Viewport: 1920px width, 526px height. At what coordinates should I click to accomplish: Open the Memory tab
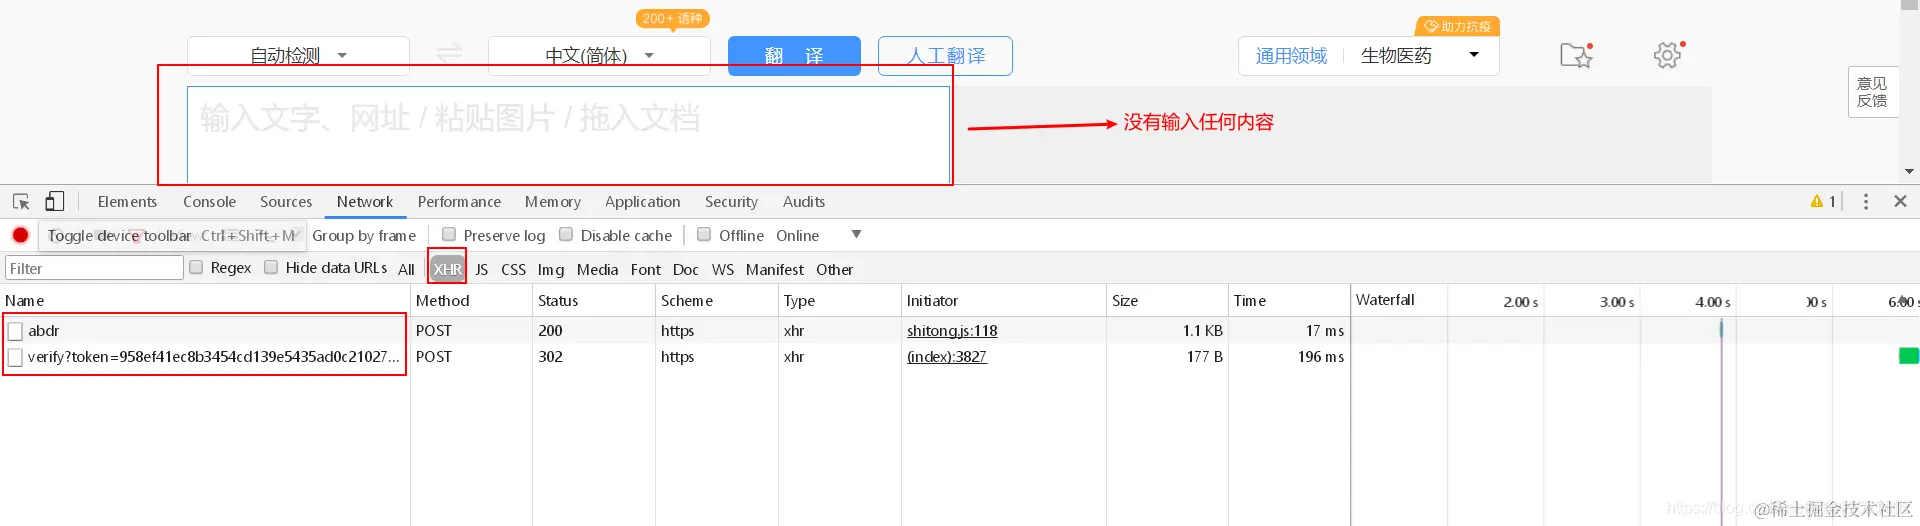coord(553,201)
